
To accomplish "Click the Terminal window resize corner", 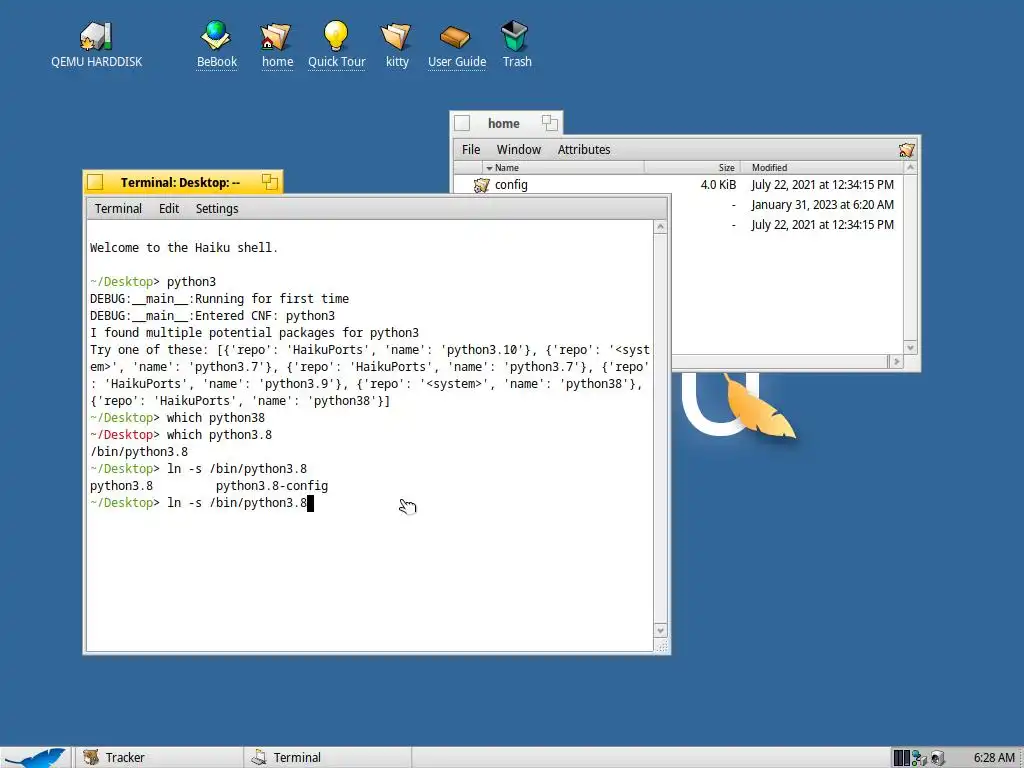I will [661, 646].
